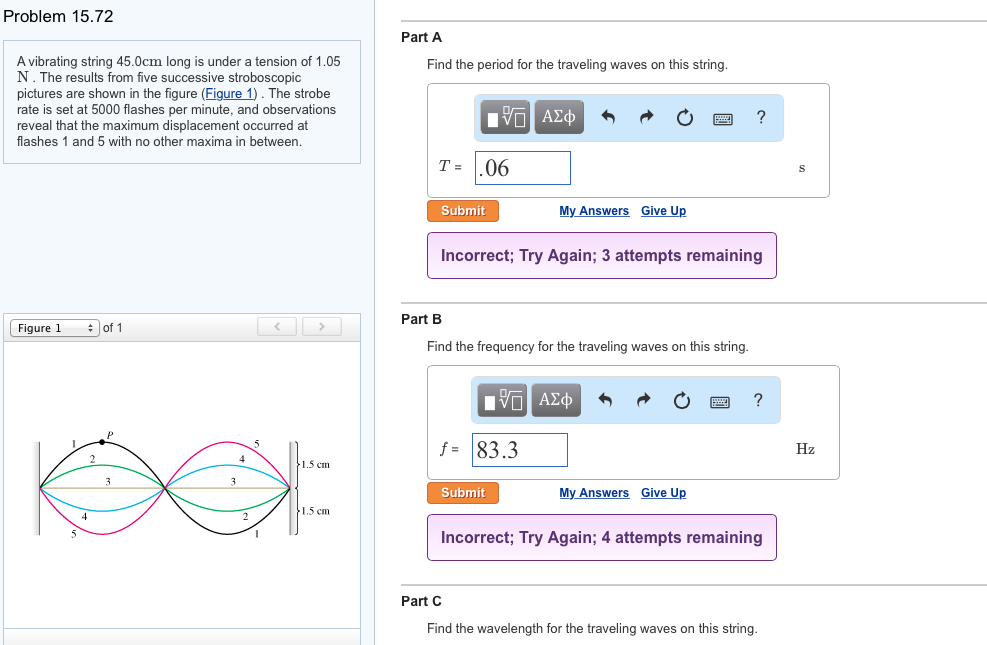The width and height of the screenshot is (987, 645).
Task: Click the redo icon in Part A answer toolbar
Action: pyautogui.click(x=645, y=117)
